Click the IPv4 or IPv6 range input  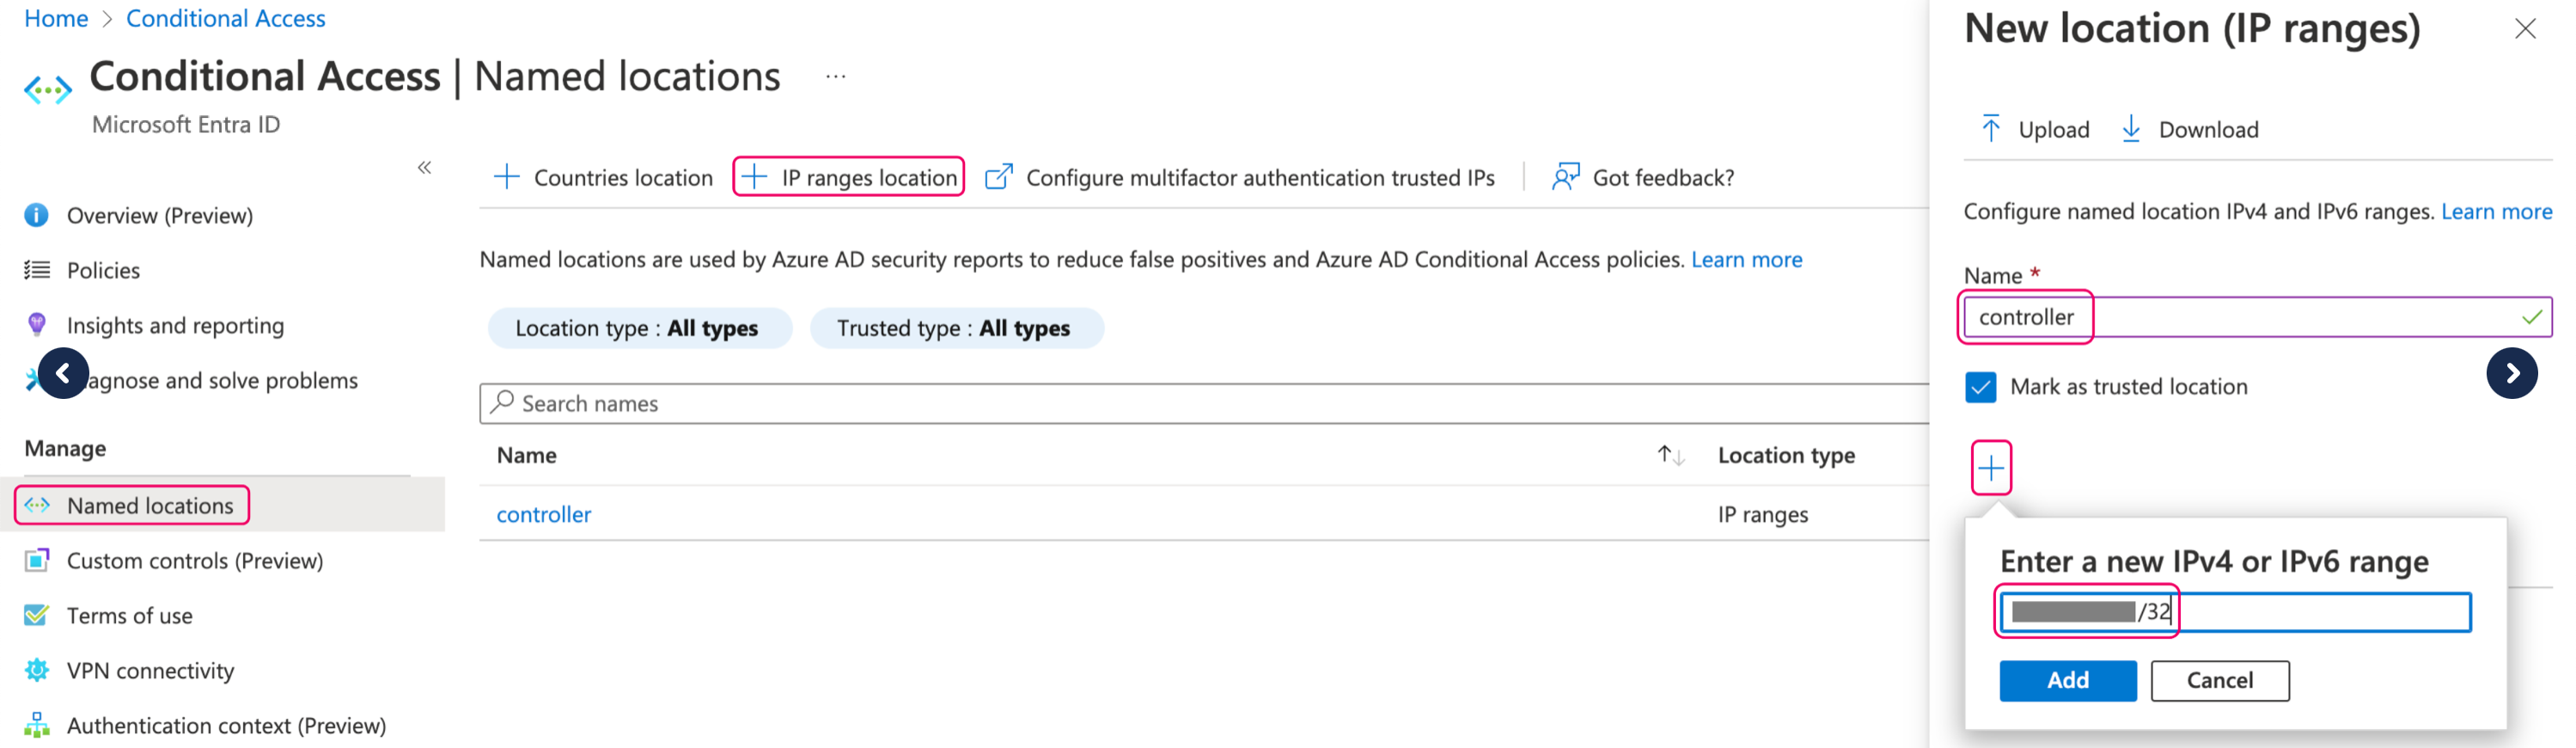coord(2235,612)
